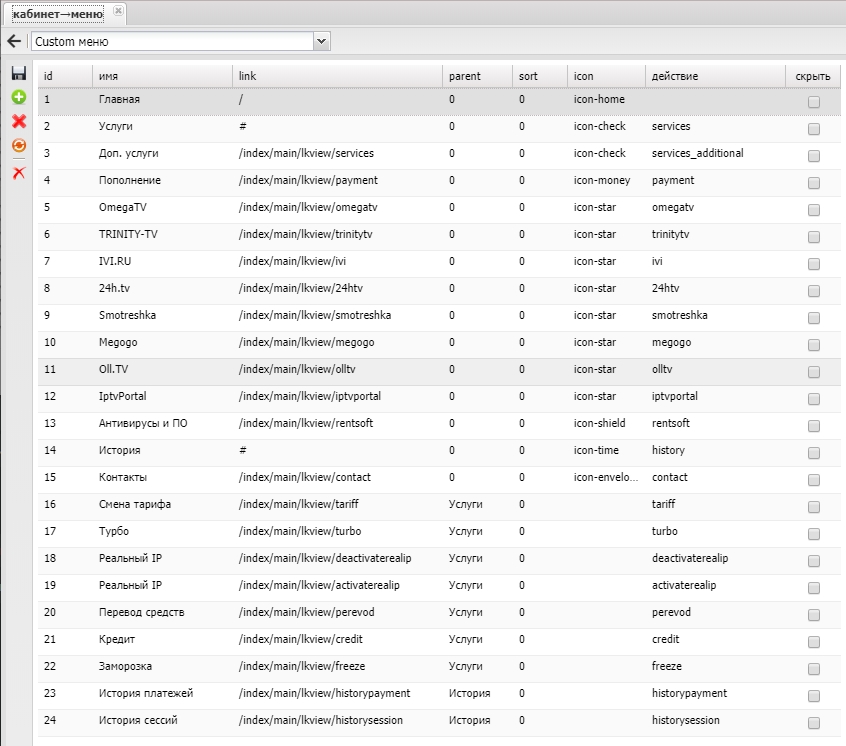The width and height of the screenshot is (846, 746).
Task: Click the Custom меню combo box field
Action: 172,42
